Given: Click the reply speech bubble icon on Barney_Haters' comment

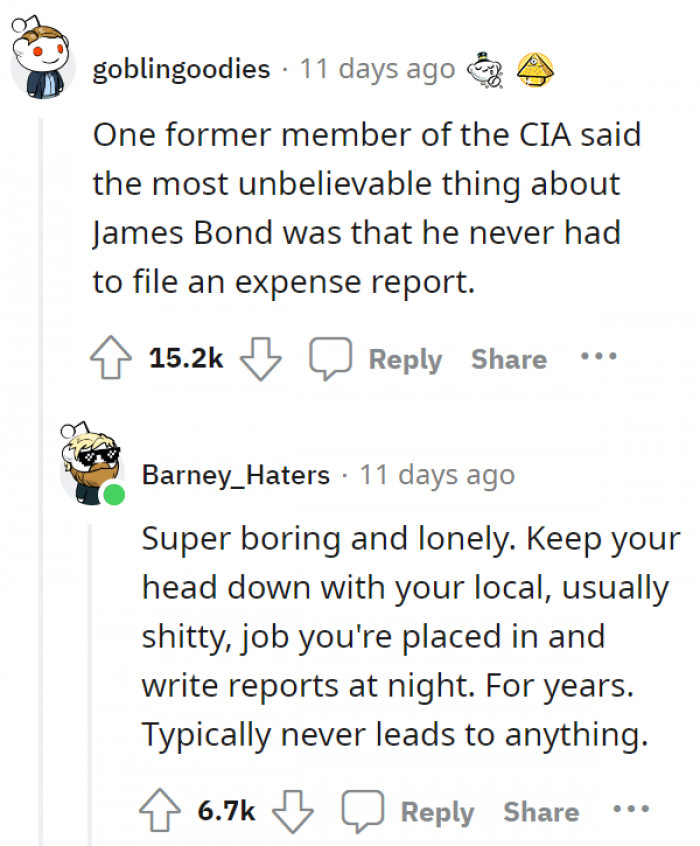Looking at the screenshot, I should (x=364, y=808).
